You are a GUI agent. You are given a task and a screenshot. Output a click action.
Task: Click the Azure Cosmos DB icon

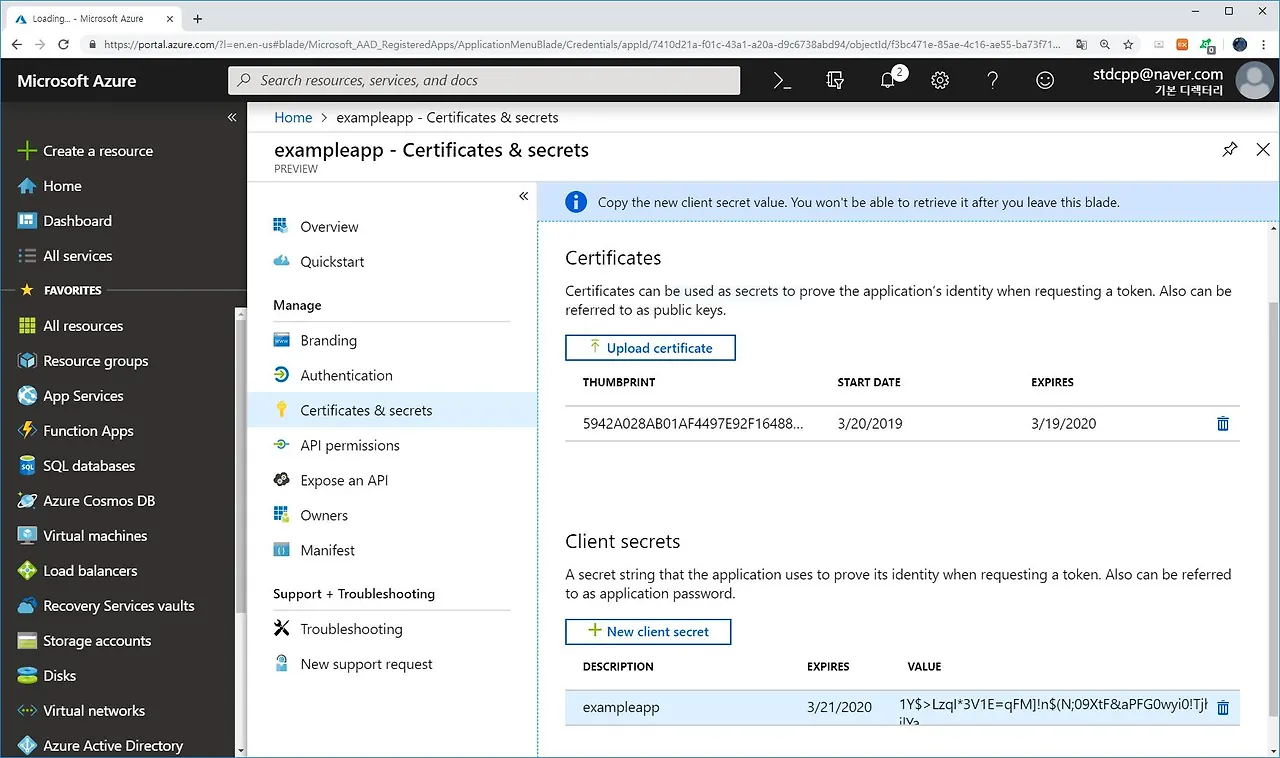[x=27, y=501]
